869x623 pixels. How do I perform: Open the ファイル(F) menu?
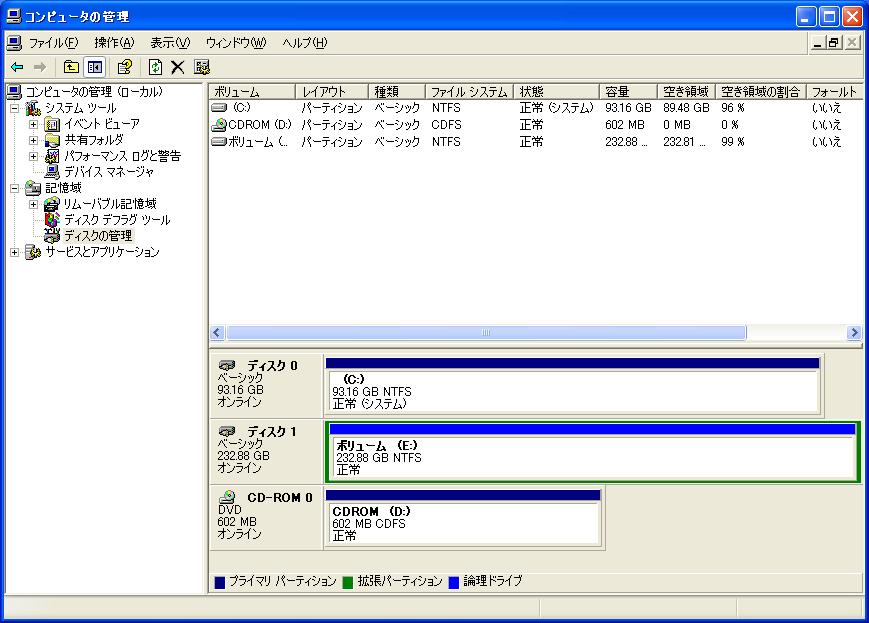[x=52, y=43]
